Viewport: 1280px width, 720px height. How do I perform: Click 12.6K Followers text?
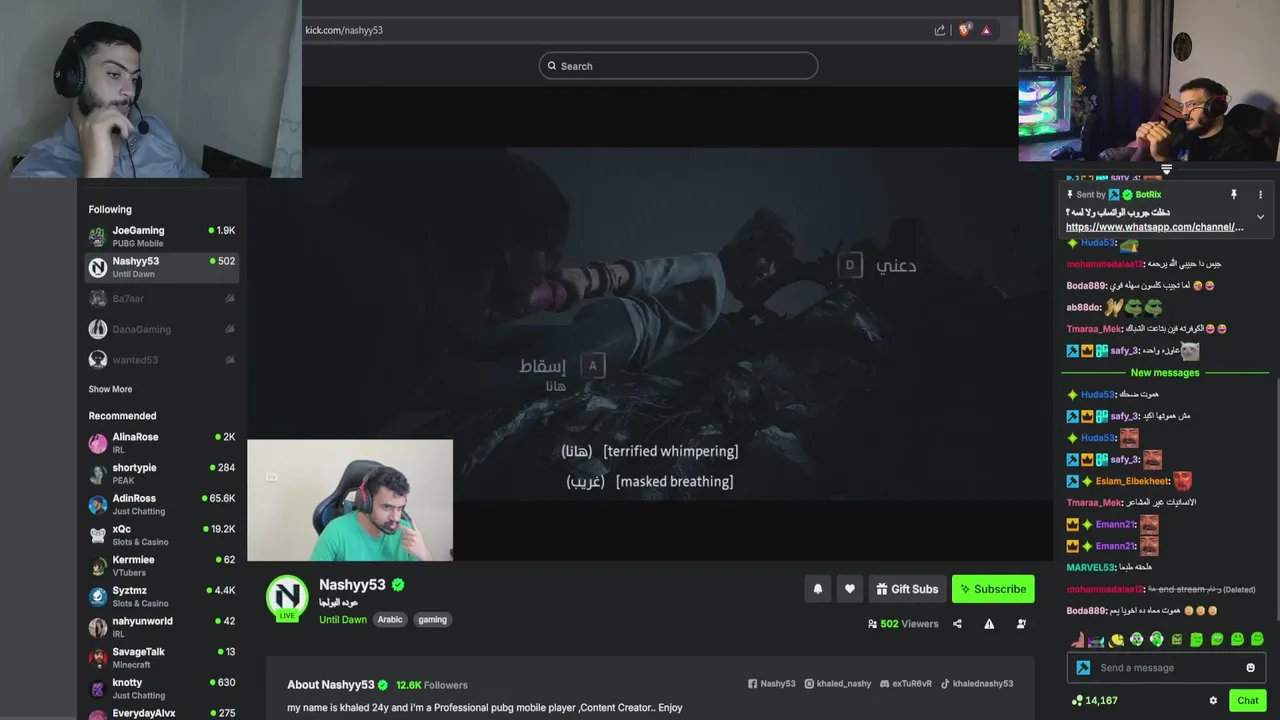[x=432, y=685]
